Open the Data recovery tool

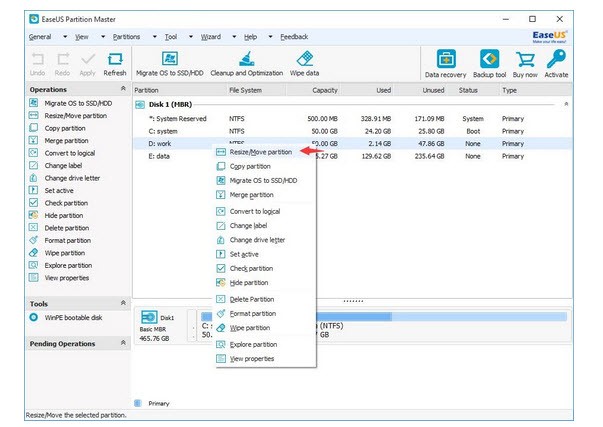pyautogui.click(x=446, y=64)
